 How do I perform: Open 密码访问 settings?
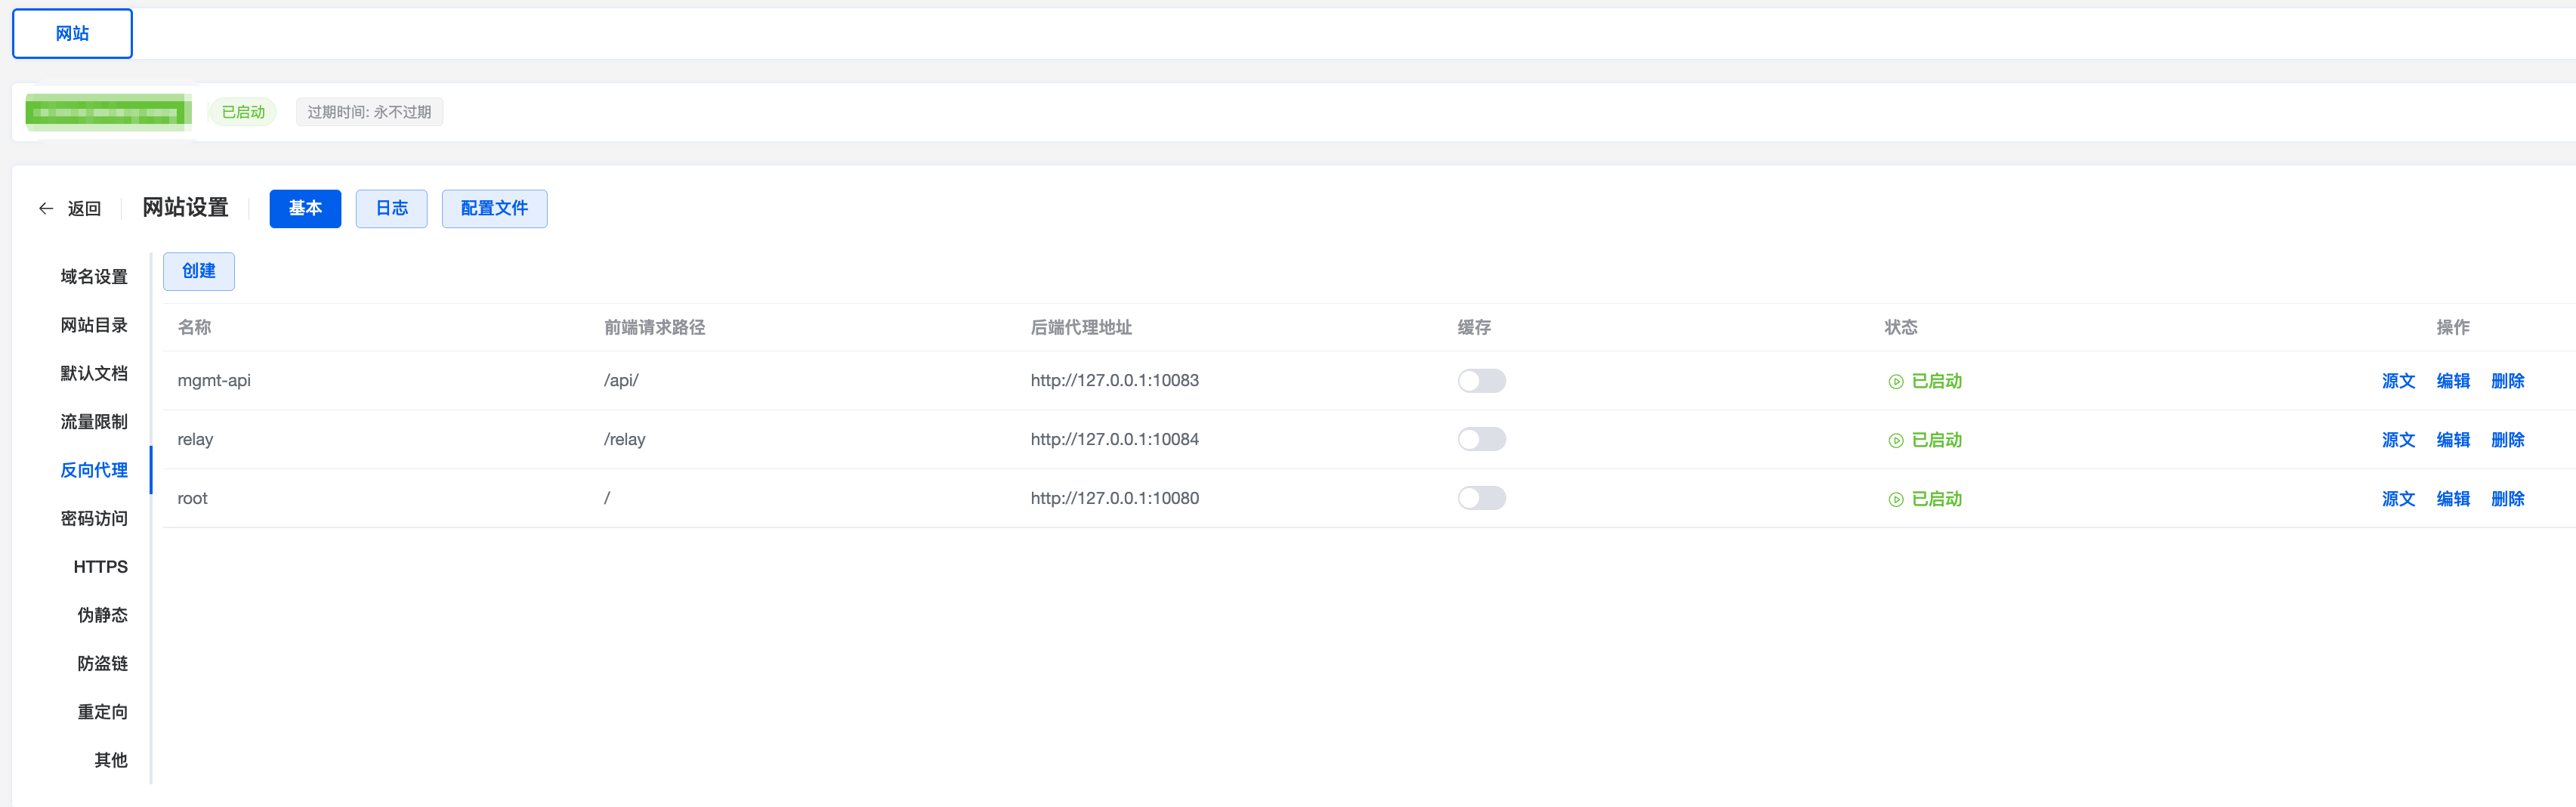point(94,518)
